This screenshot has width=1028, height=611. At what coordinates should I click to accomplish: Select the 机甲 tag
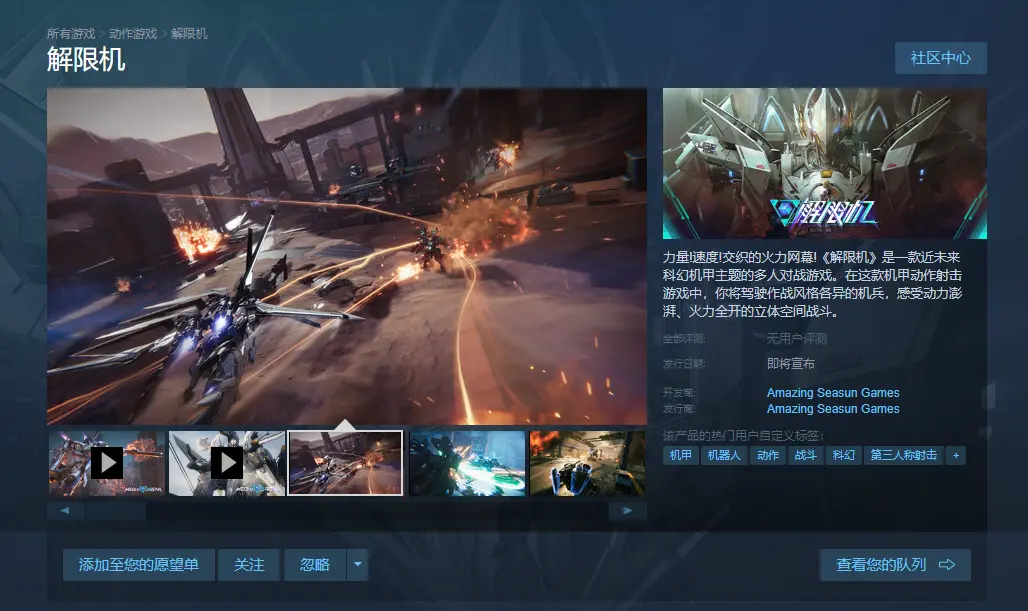tap(681, 455)
